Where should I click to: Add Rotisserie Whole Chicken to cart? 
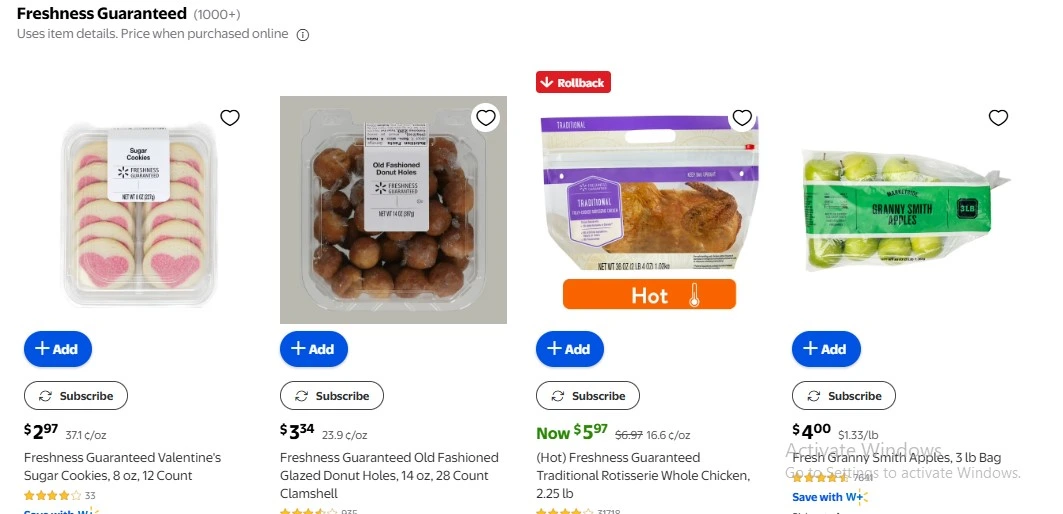[570, 349]
